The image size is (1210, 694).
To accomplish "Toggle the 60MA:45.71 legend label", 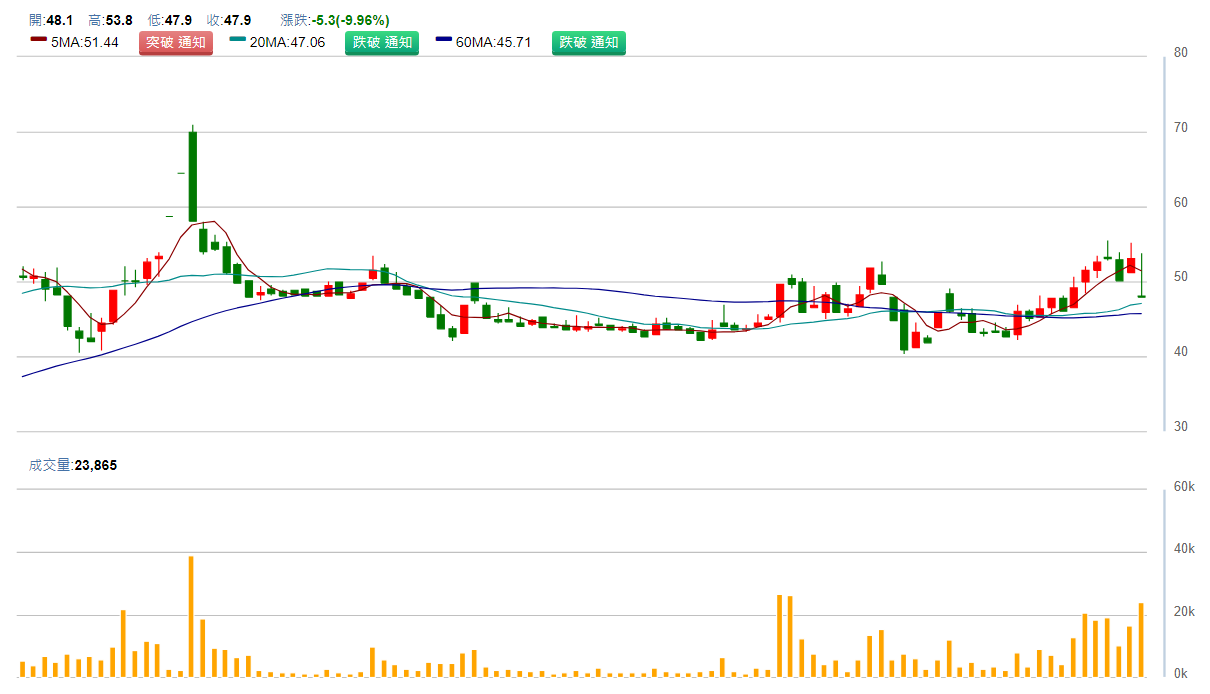I will tap(493, 43).
